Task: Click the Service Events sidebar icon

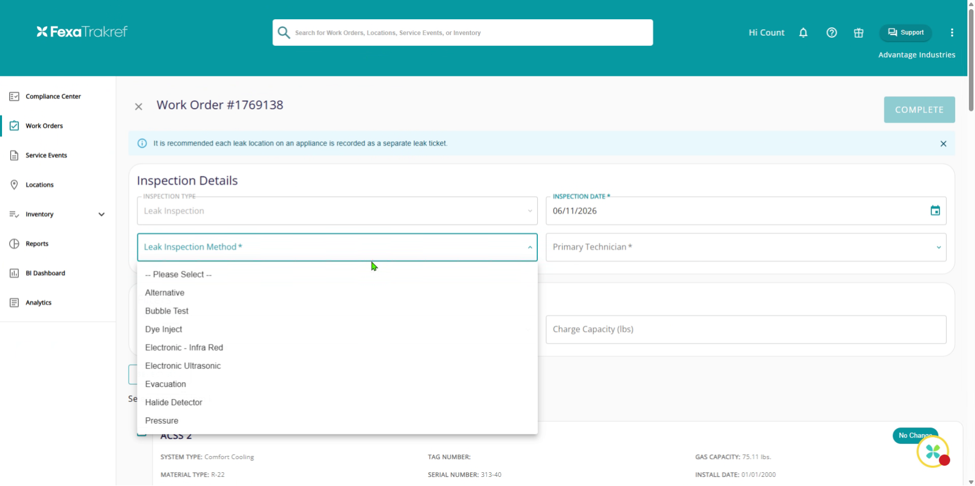Action: point(14,155)
